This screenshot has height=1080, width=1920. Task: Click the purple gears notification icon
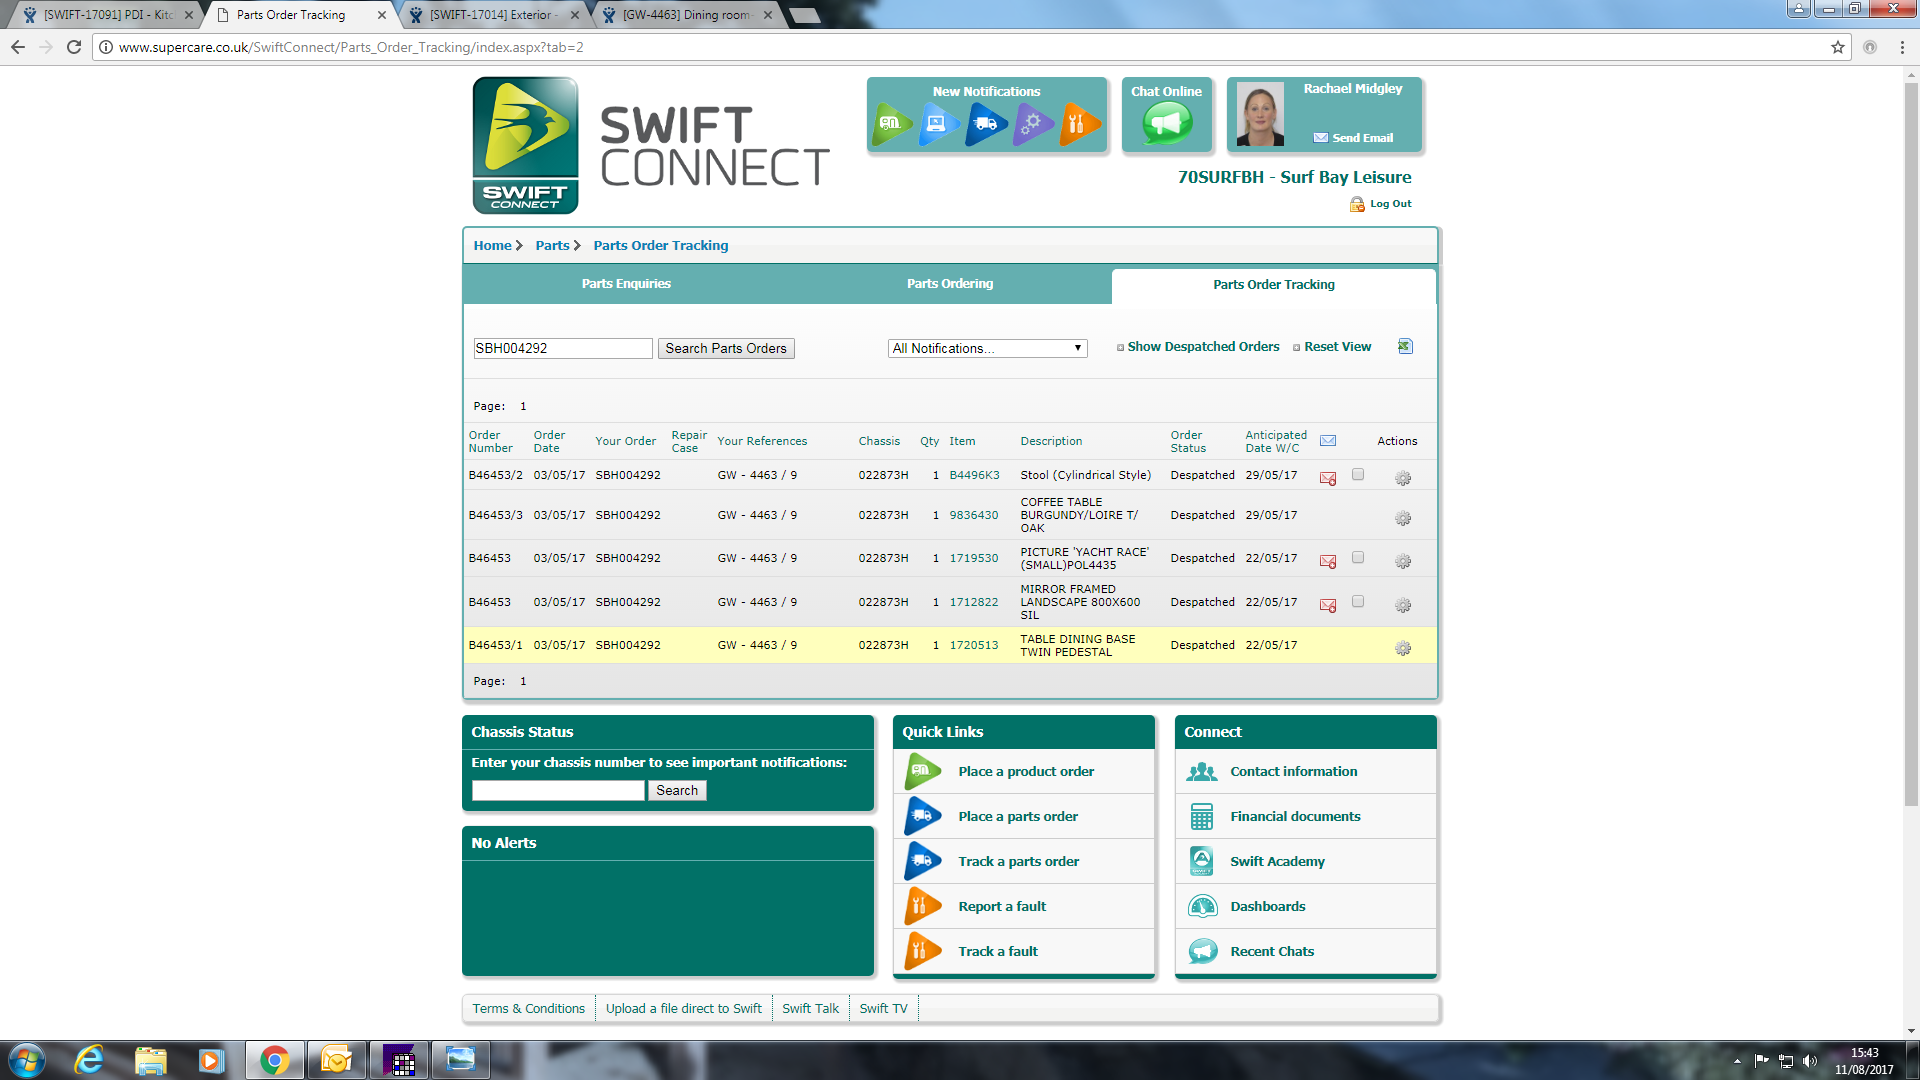pos(1033,124)
